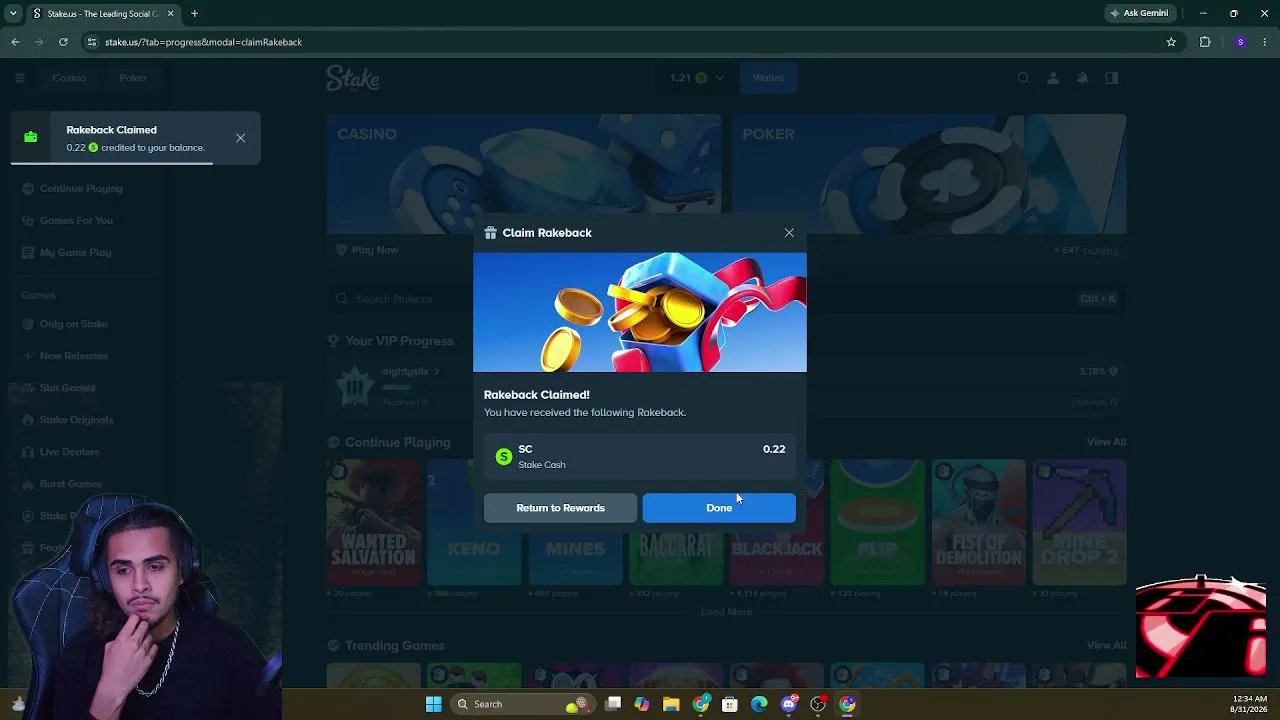Open Games For You in sidebar
This screenshot has width=1280, height=720.
coord(76,221)
